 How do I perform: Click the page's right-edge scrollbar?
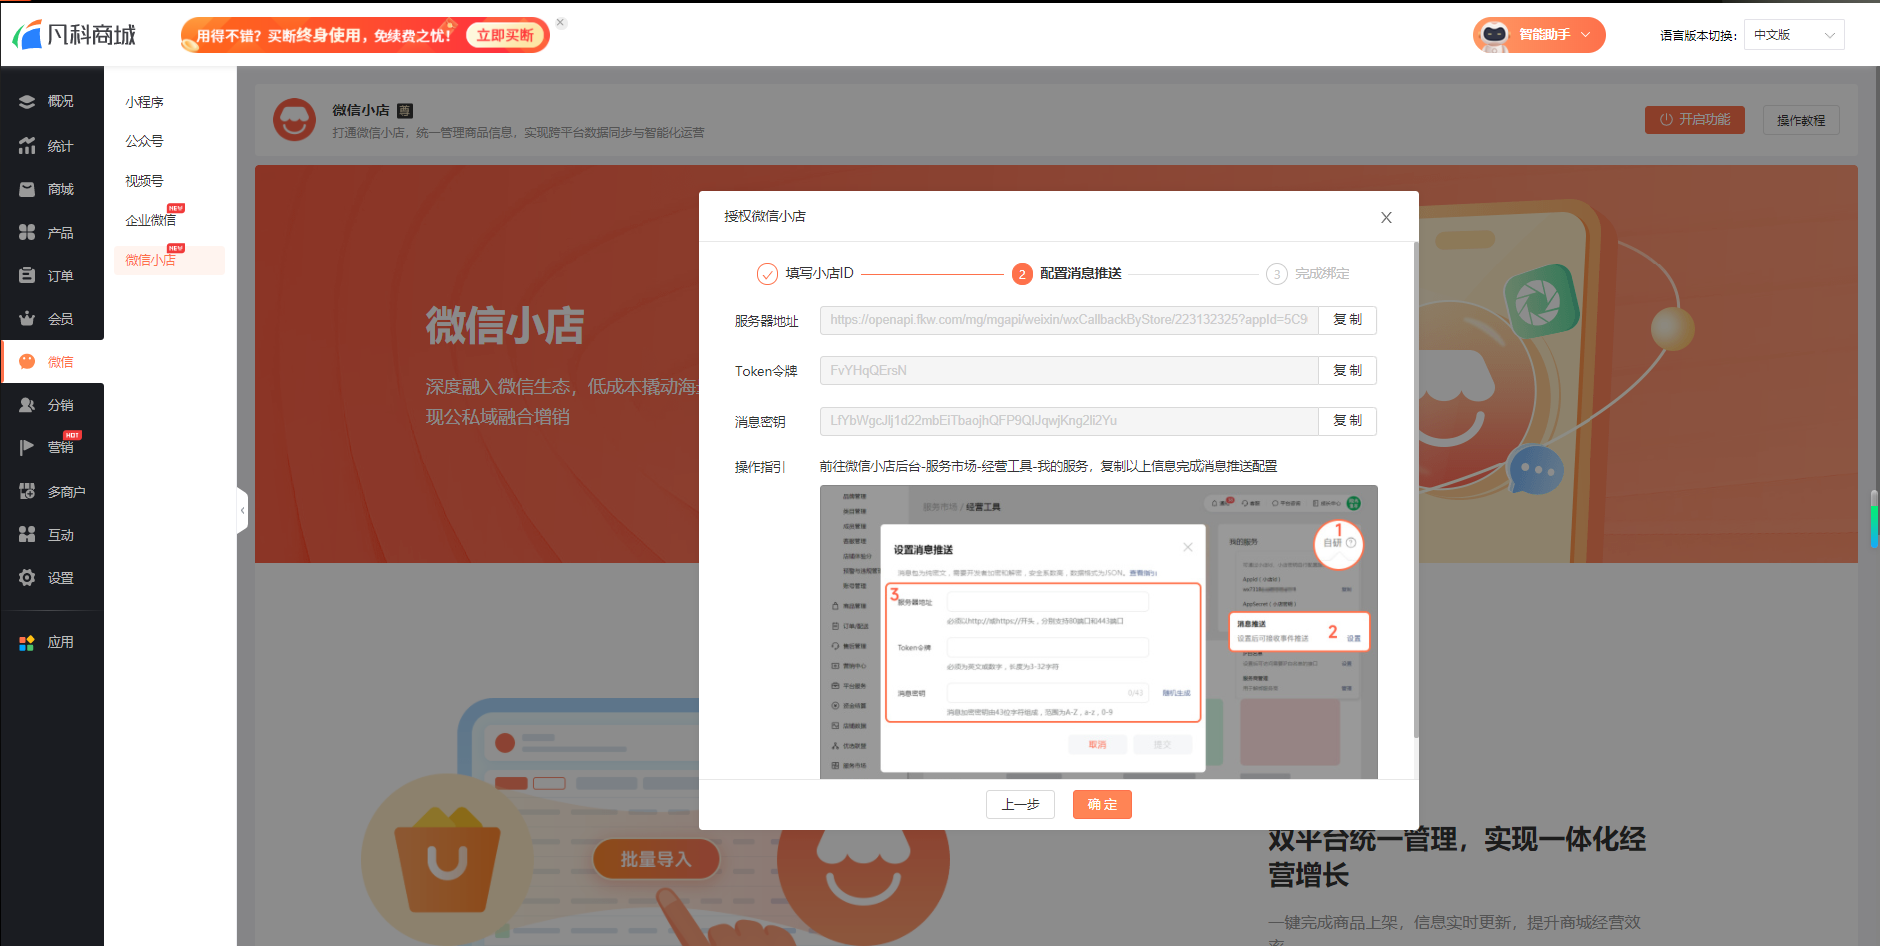pos(1874,518)
